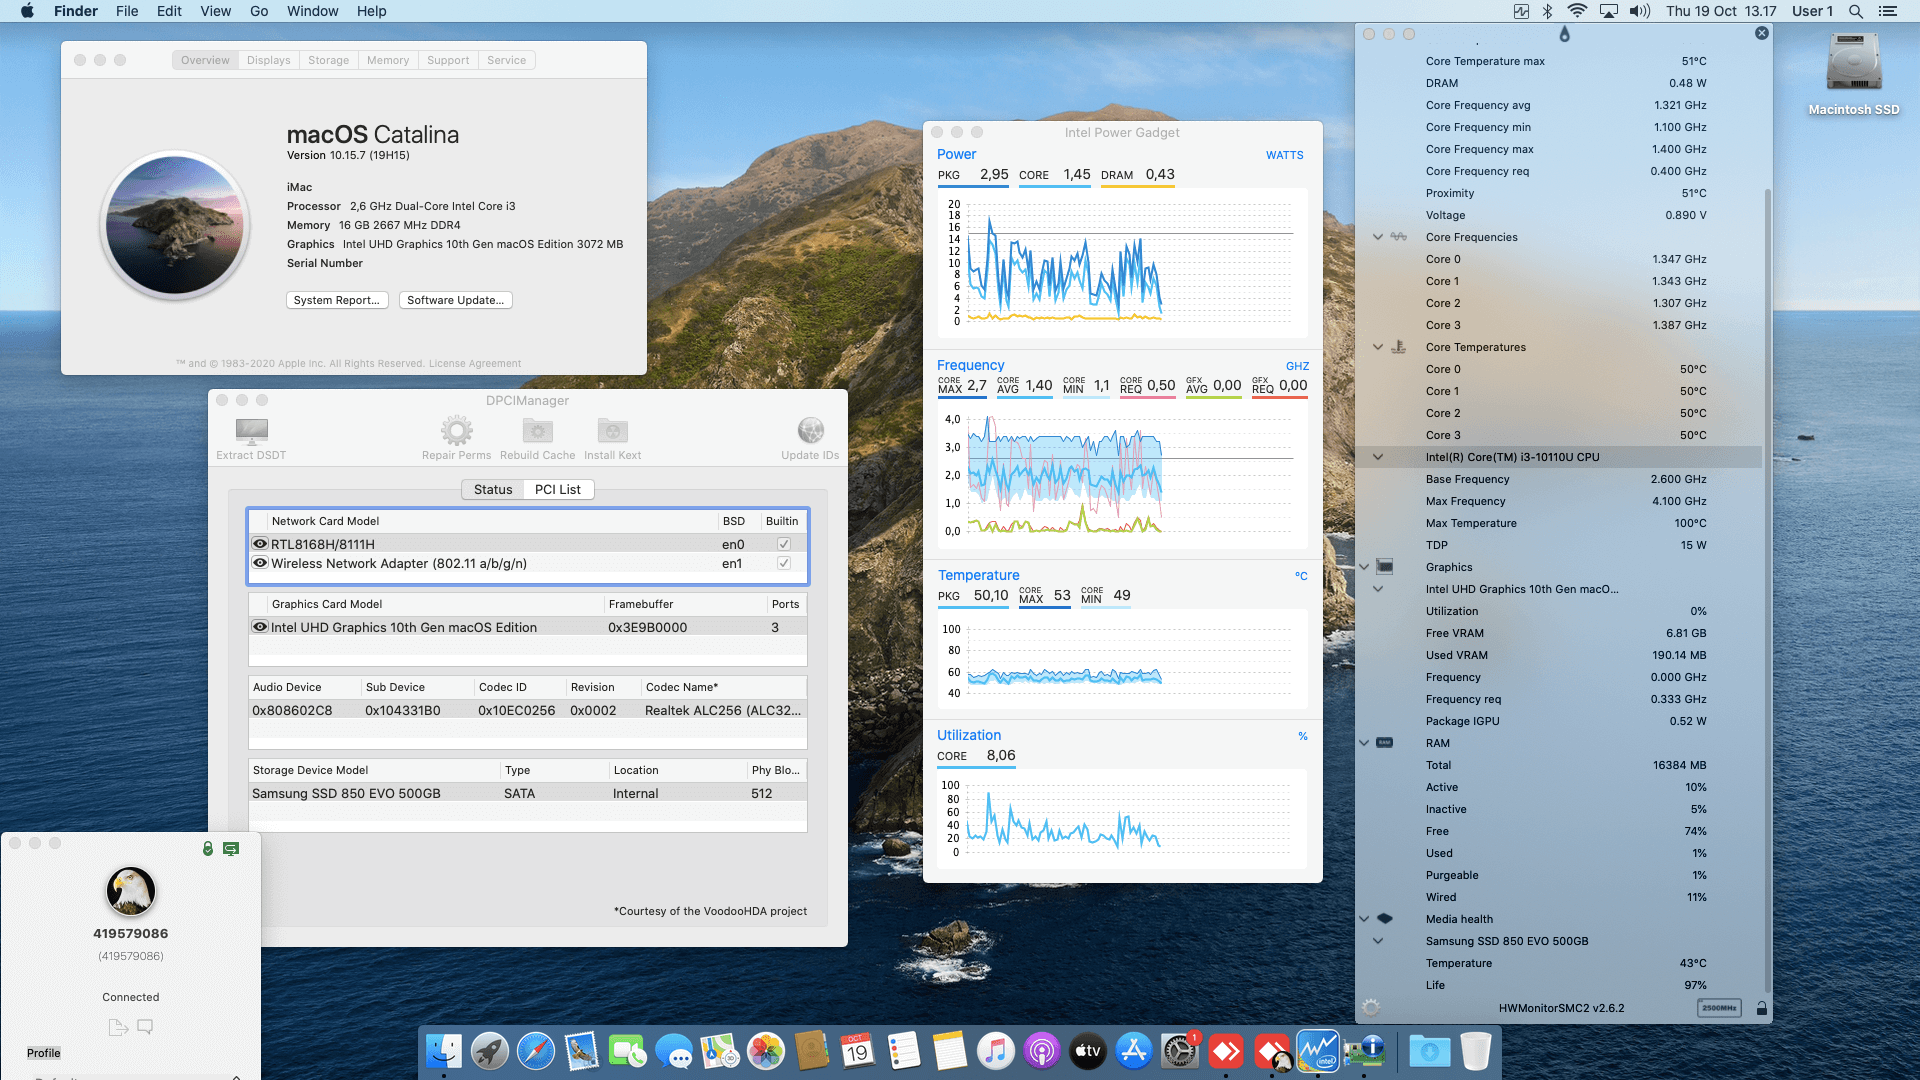The image size is (1920, 1080).
Task: Open Trash in the Dock
Action: [x=1476, y=1052]
